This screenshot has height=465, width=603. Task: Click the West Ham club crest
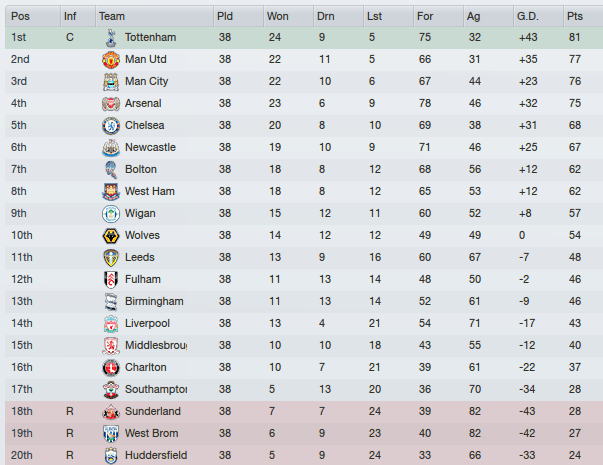point(110,192)
